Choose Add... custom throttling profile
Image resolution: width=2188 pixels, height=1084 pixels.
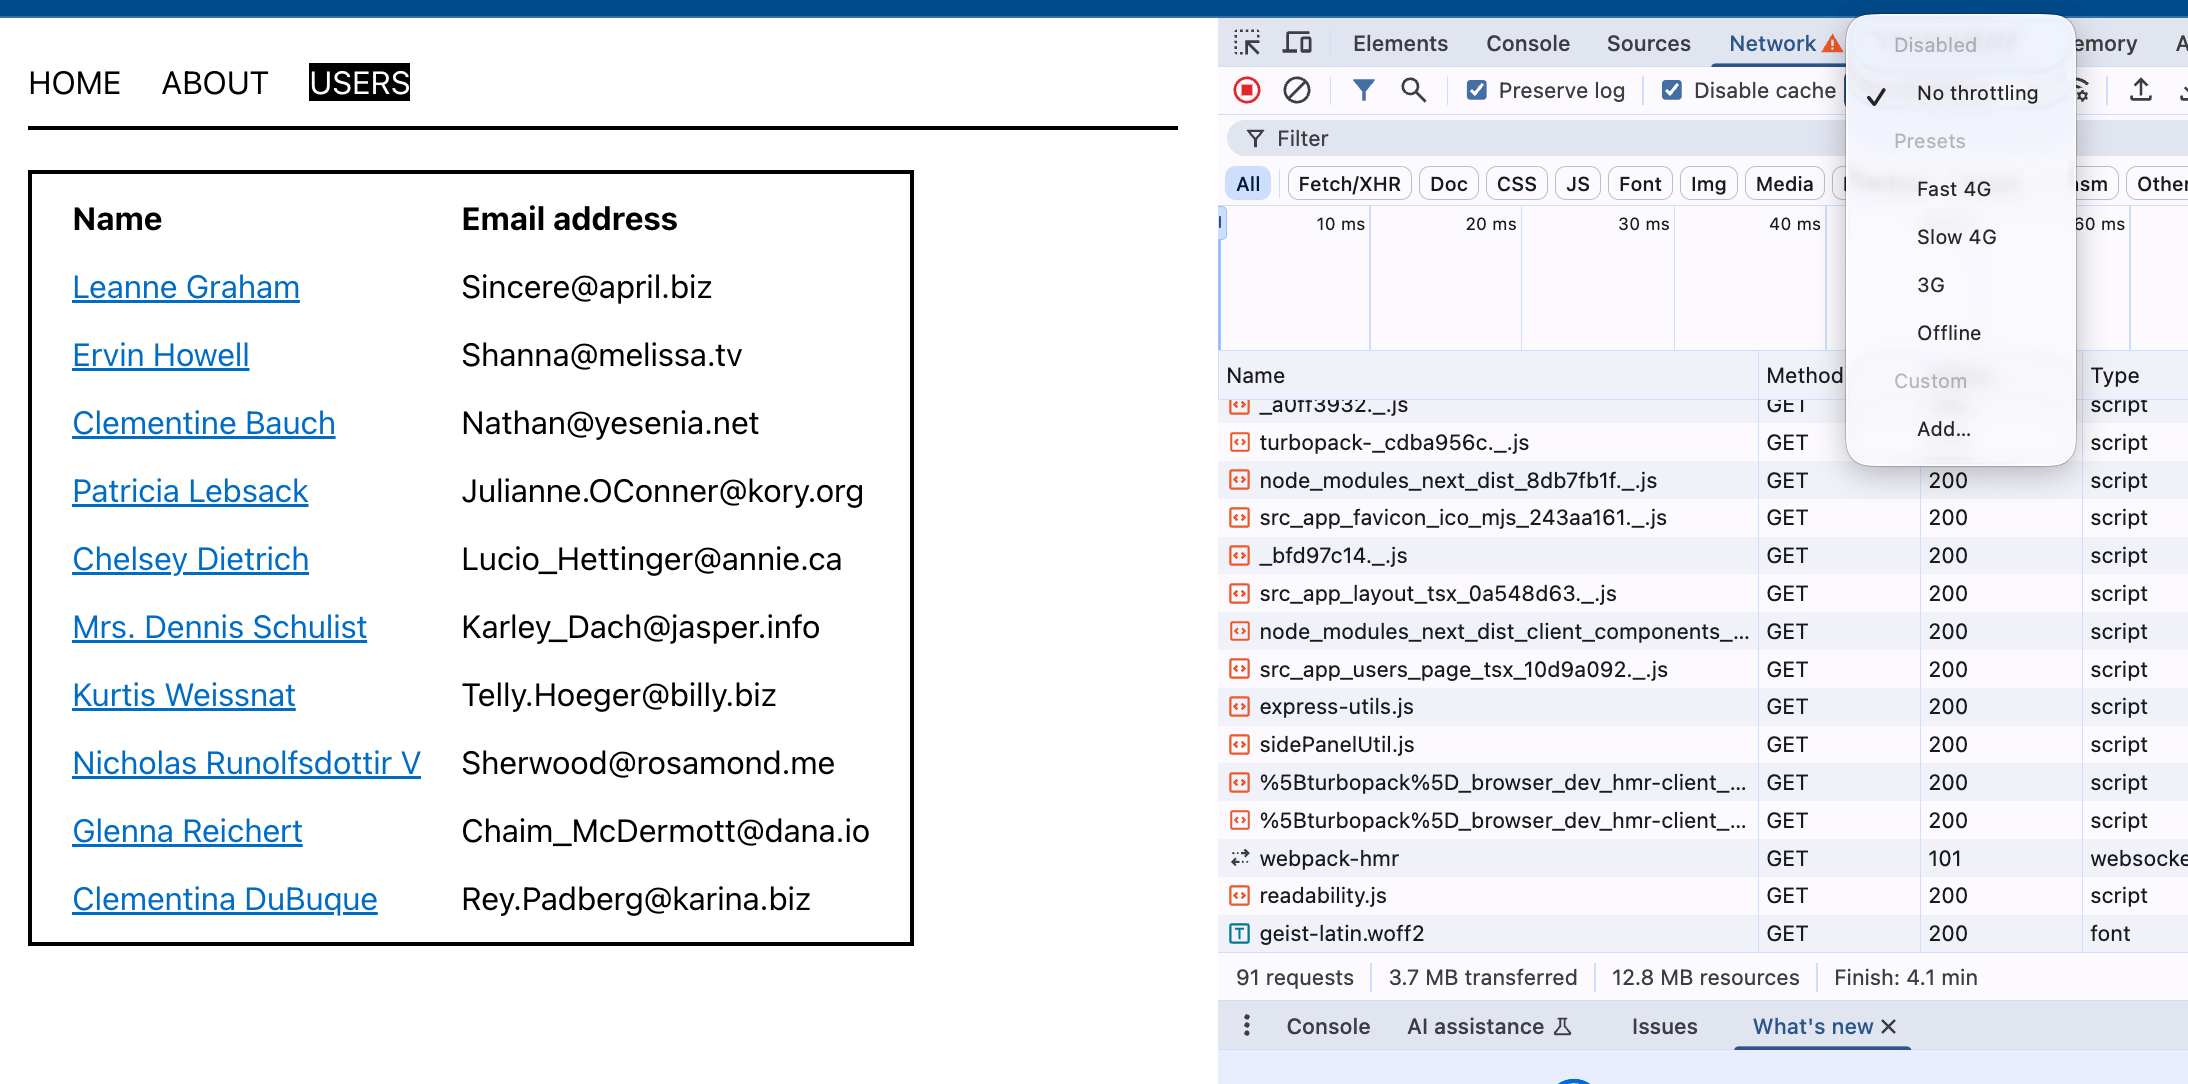coord(1943,429)
